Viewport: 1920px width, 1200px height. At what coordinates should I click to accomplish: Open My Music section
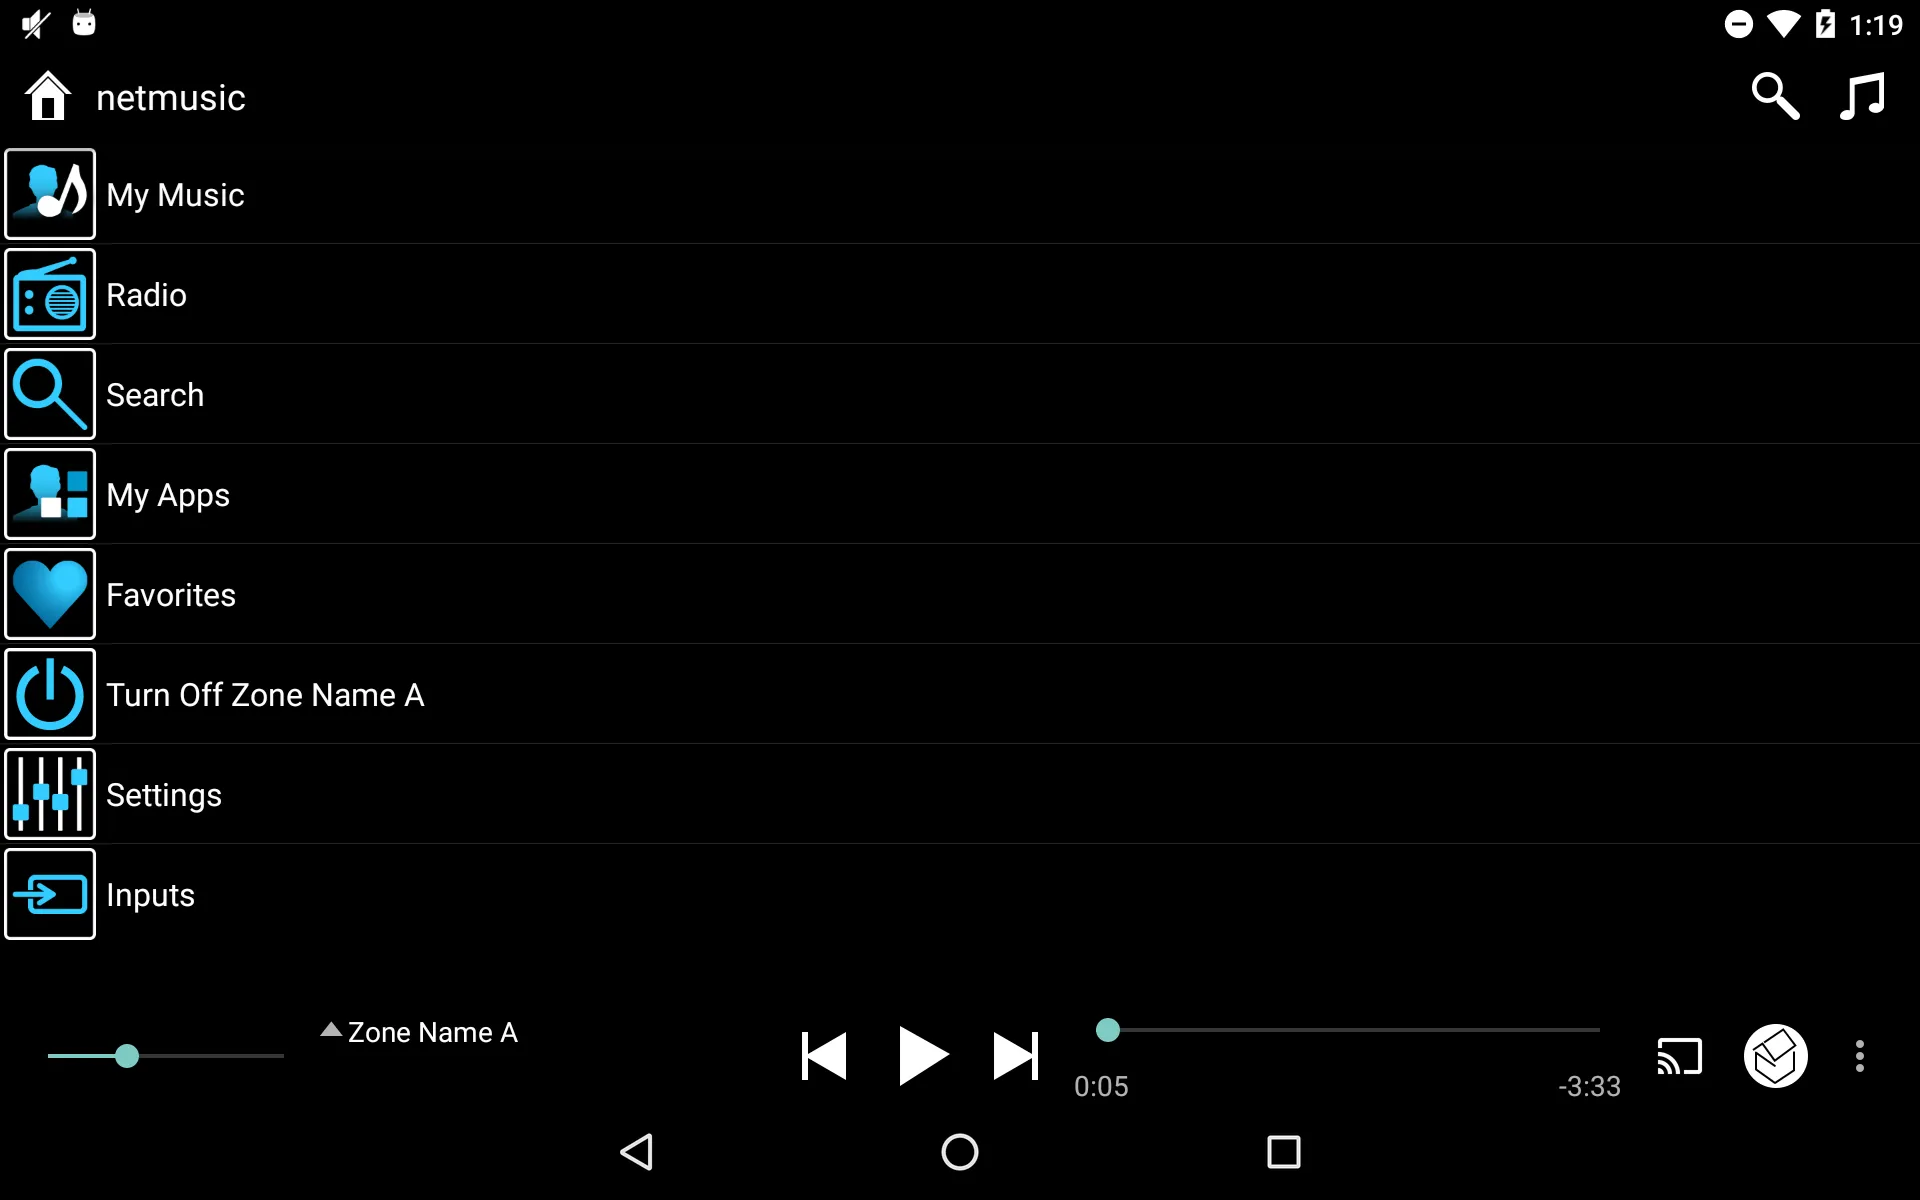click(x=177, y=194)
